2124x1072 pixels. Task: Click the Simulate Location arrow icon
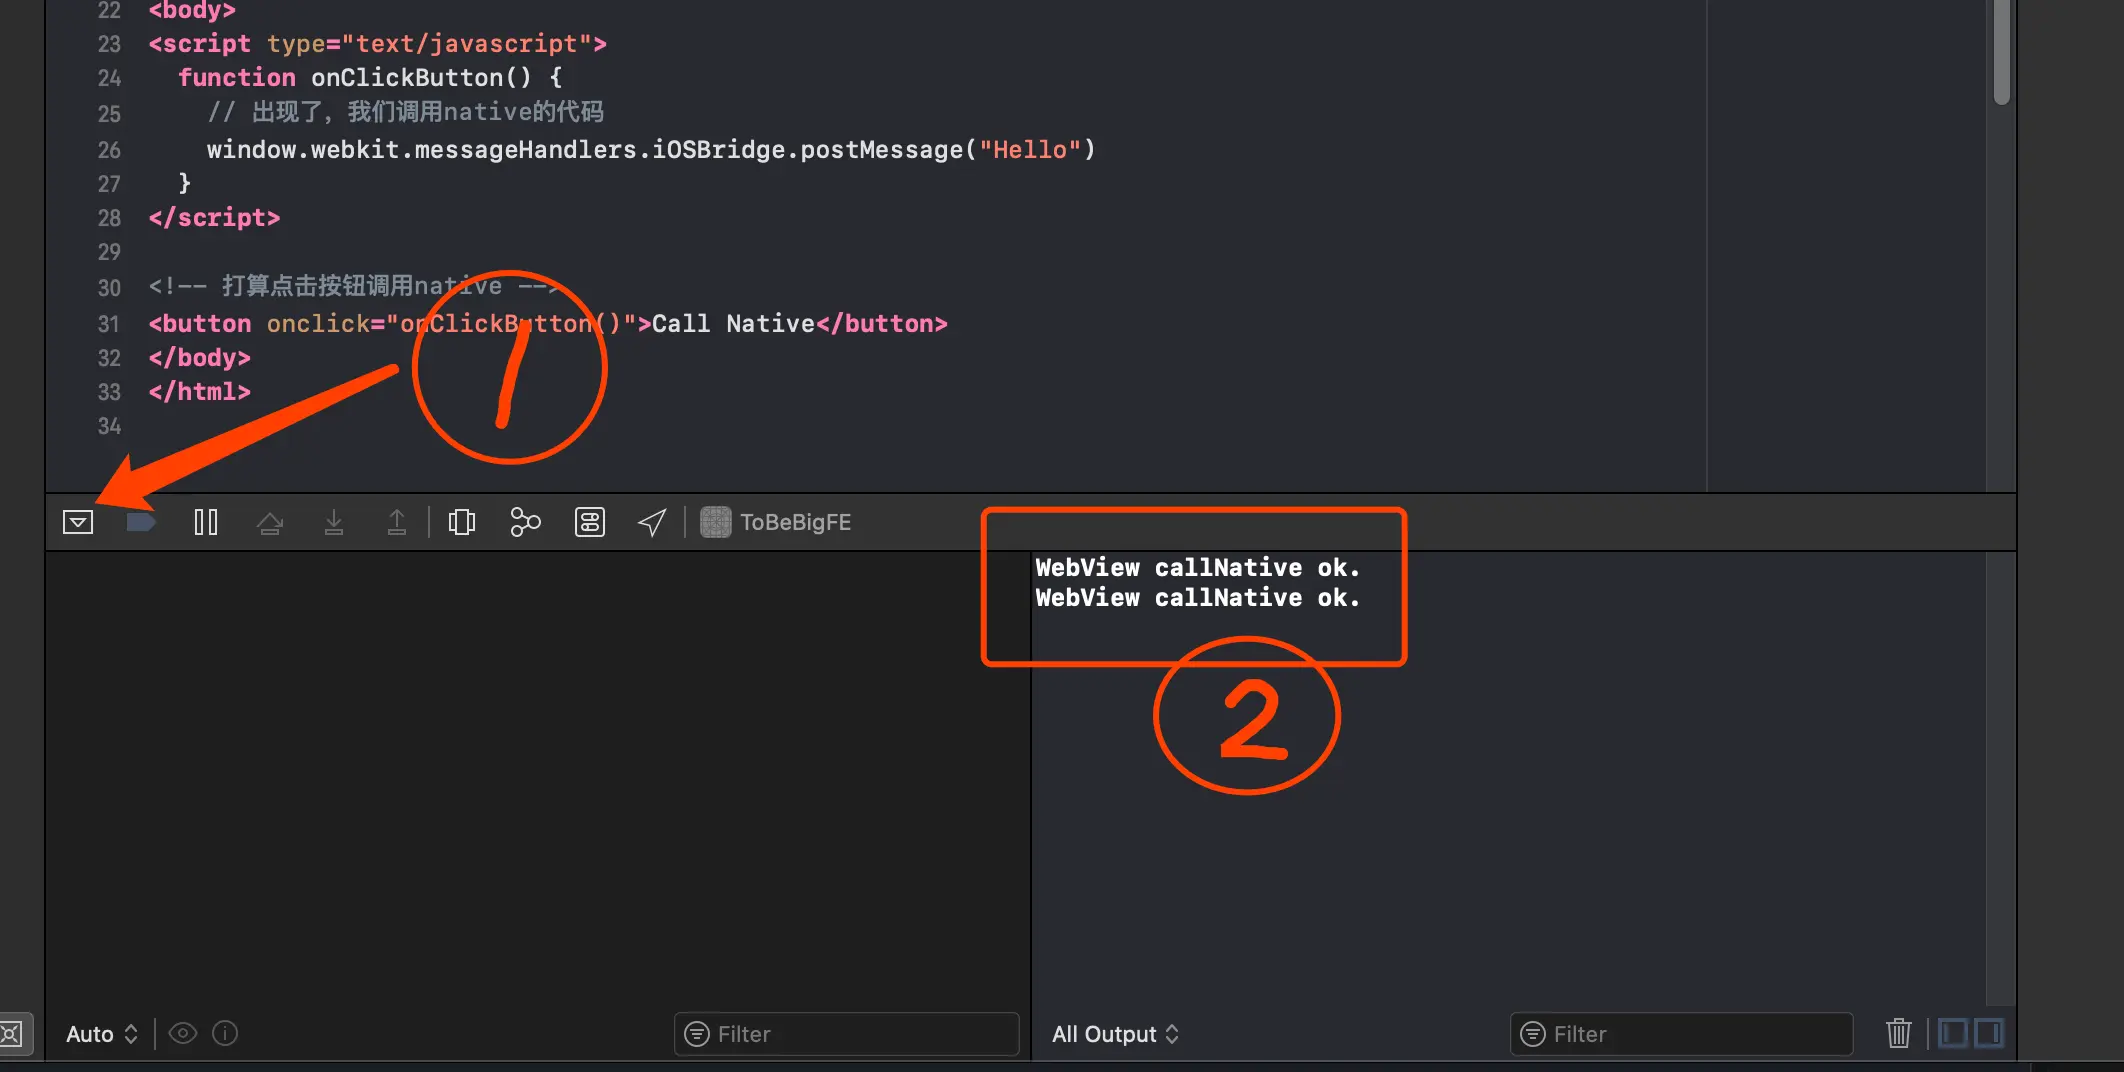pos(652,522)
